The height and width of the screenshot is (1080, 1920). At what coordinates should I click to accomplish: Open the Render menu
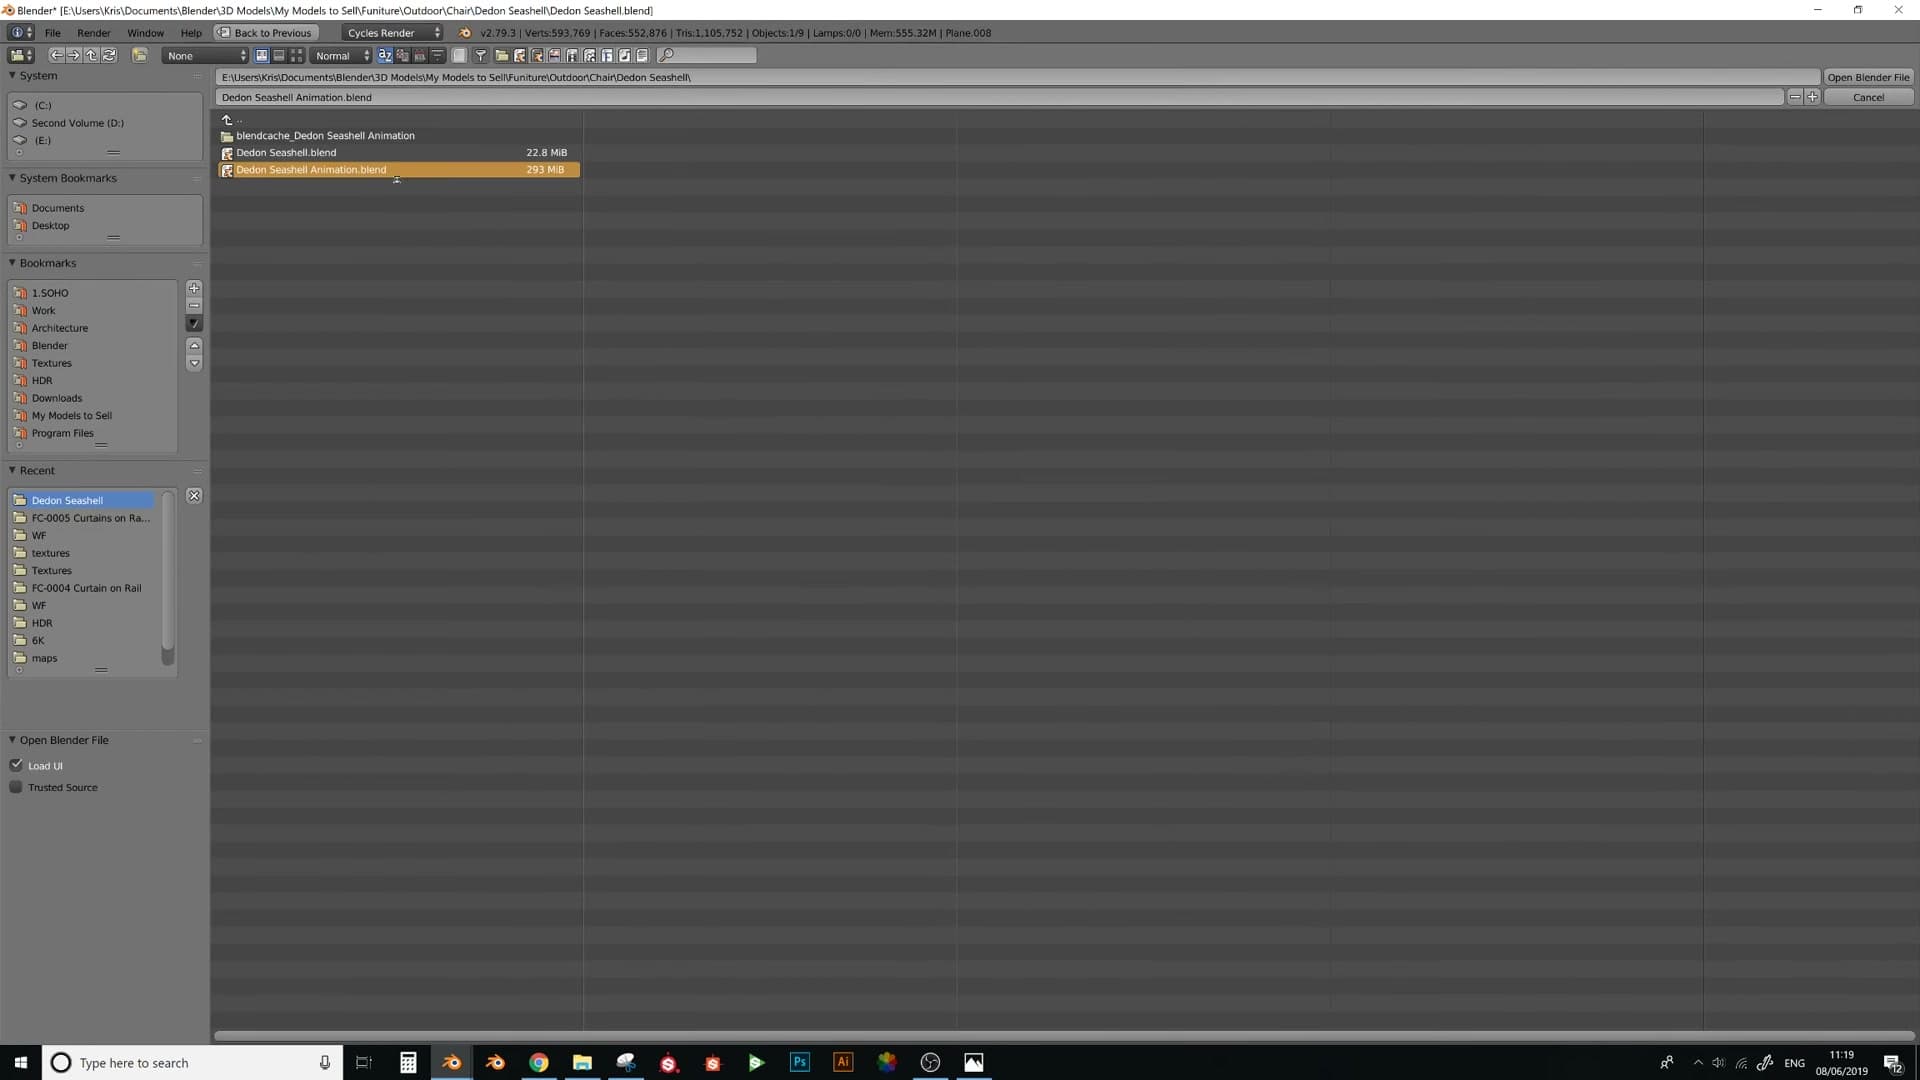(94, 33)
